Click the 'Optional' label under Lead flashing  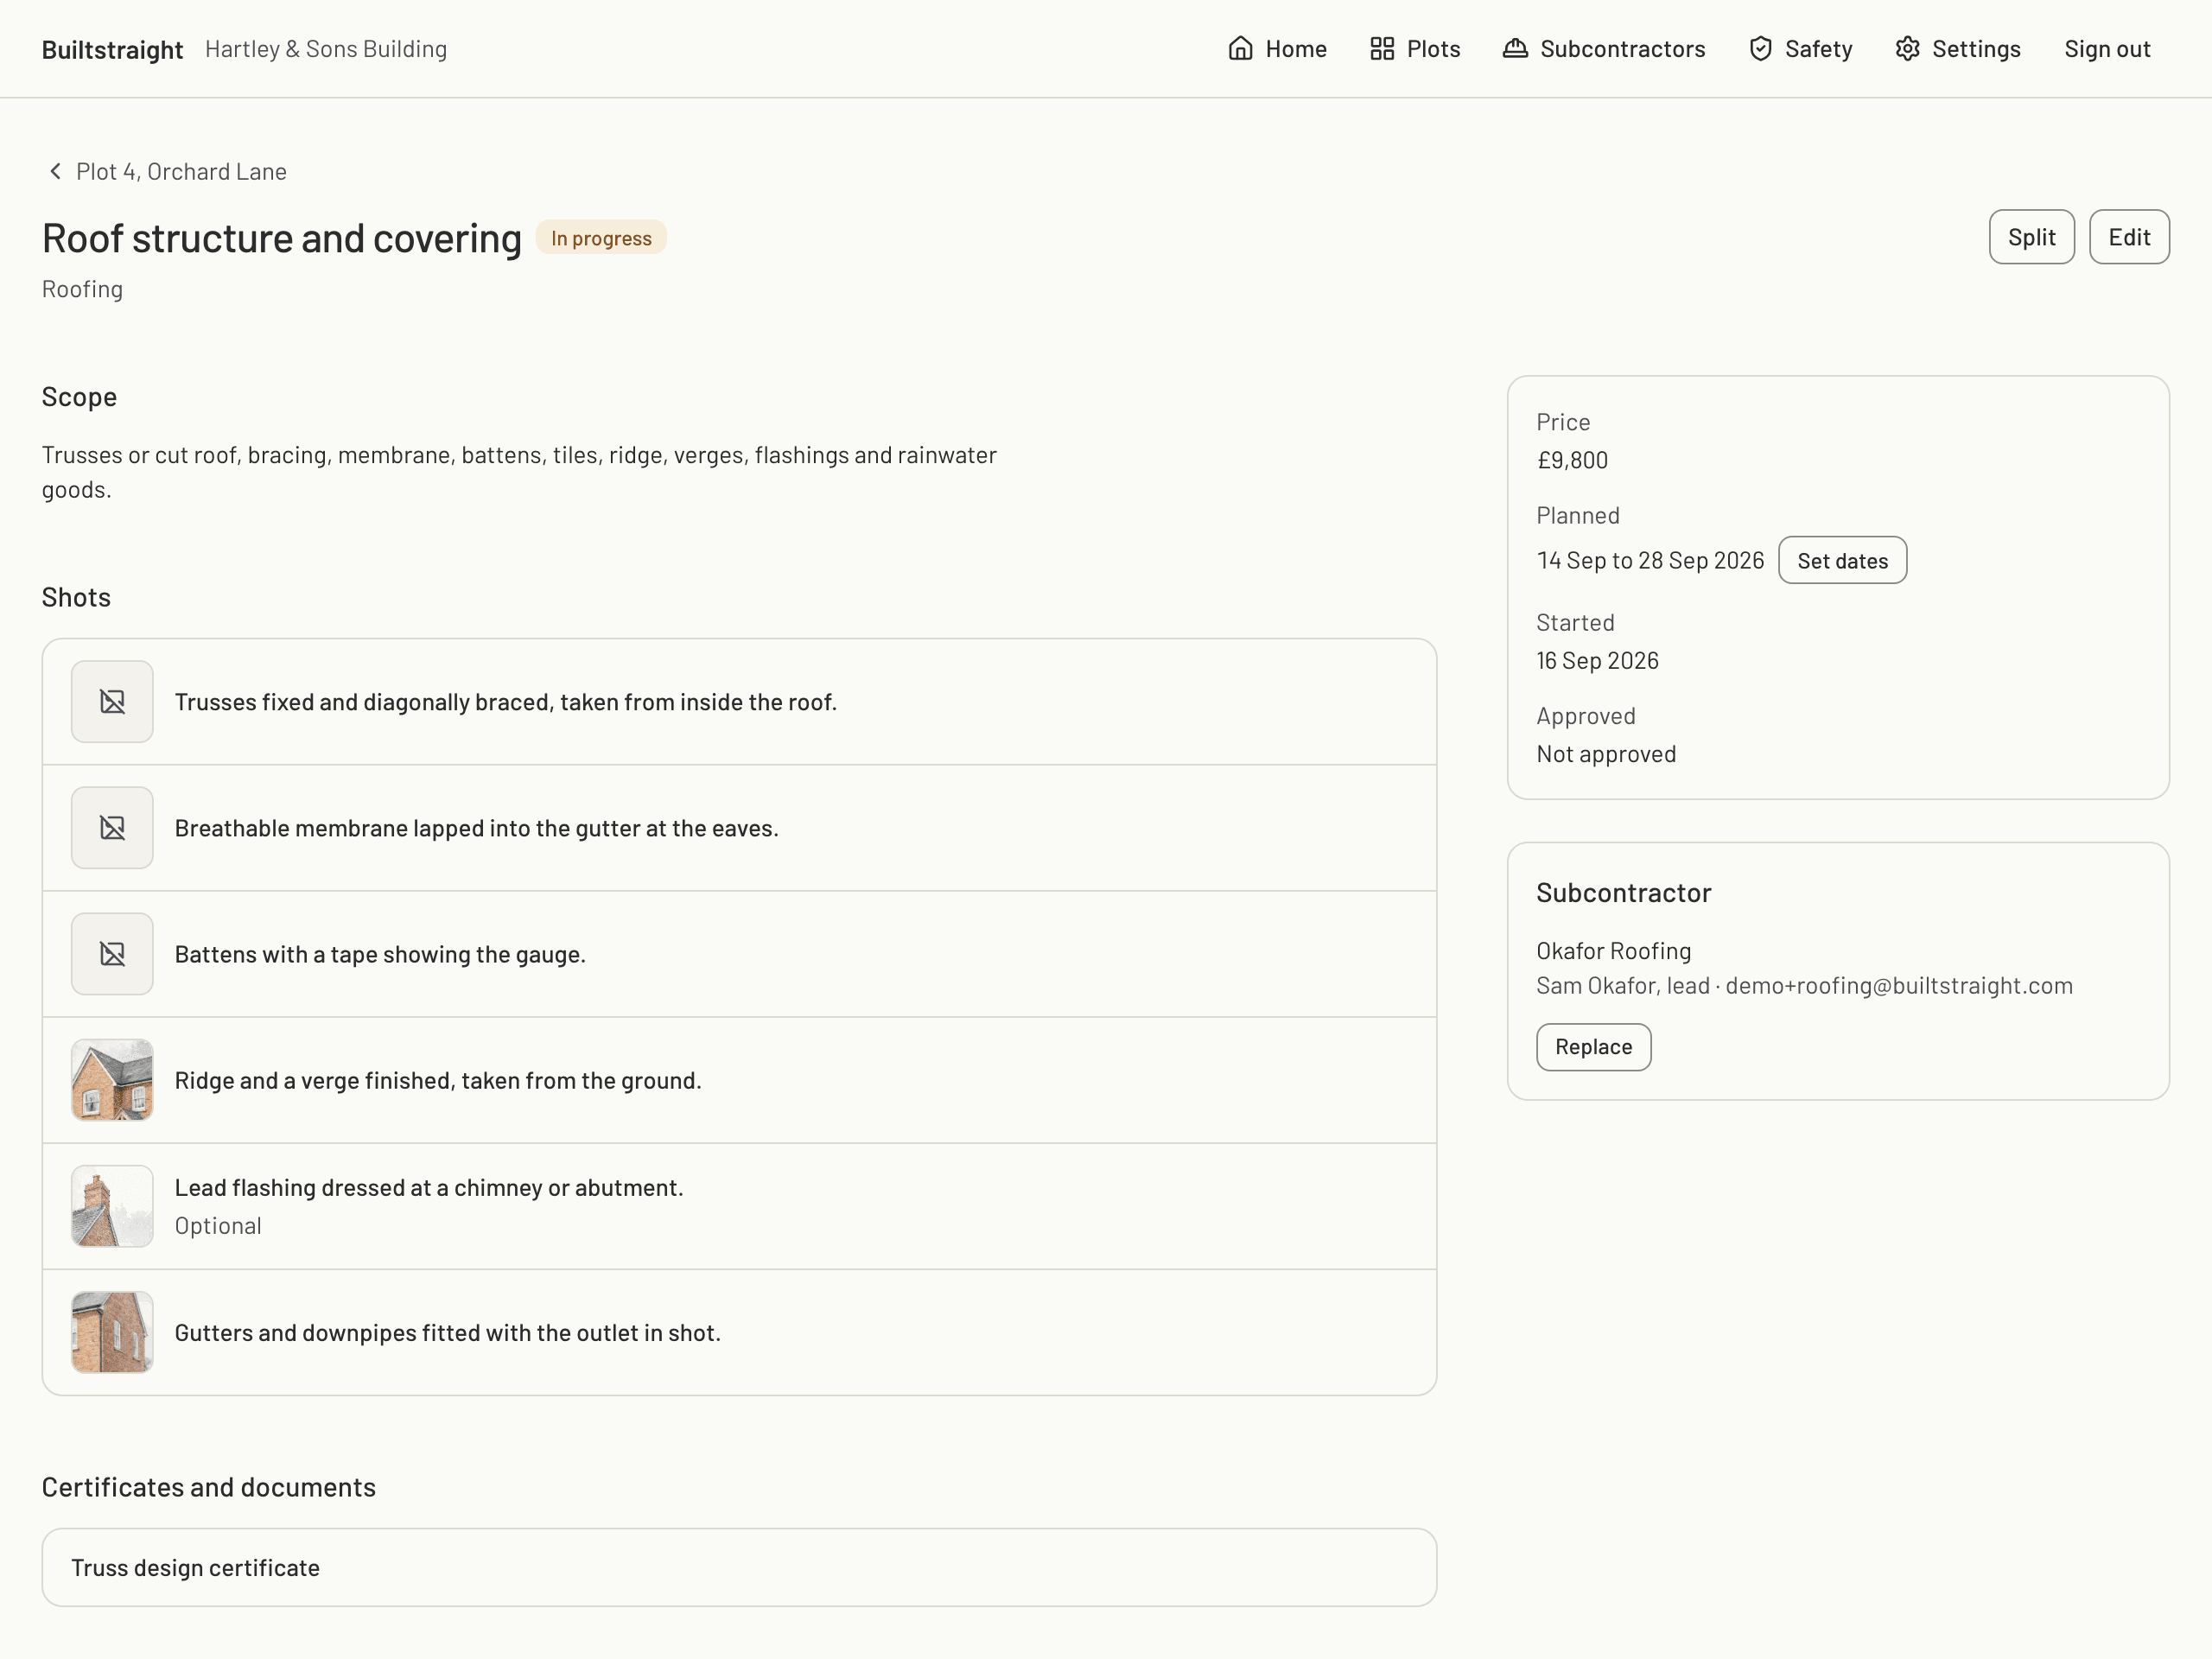(x=218, y=1225)
